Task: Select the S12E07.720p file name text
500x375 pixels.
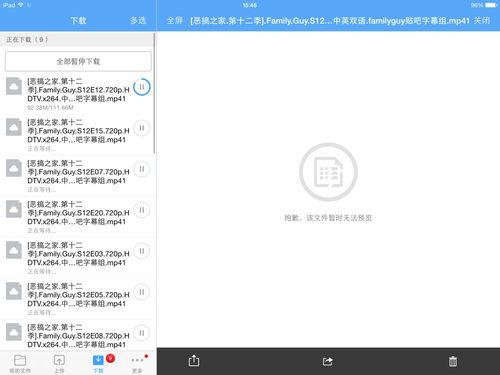Action: coord(78,172)
